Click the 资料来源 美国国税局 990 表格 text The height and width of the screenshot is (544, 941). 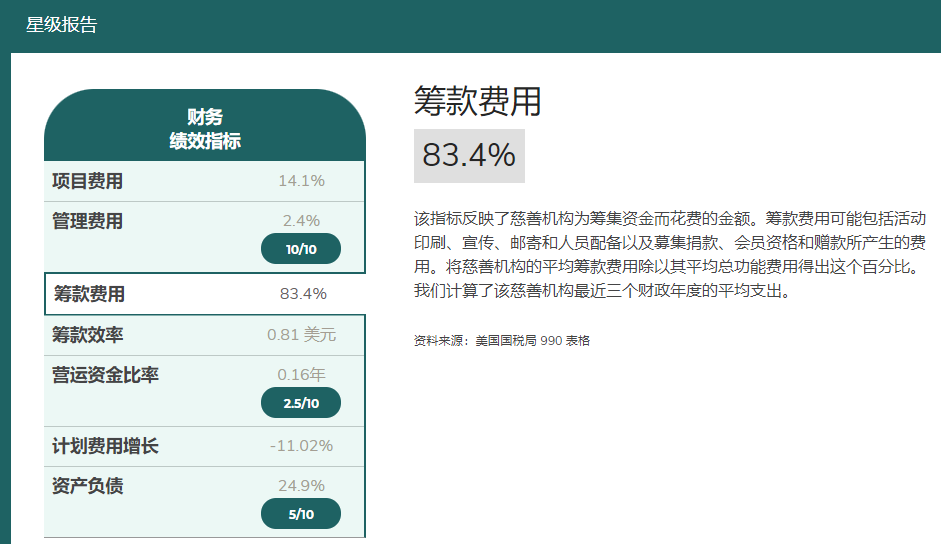tap(502, 341)
